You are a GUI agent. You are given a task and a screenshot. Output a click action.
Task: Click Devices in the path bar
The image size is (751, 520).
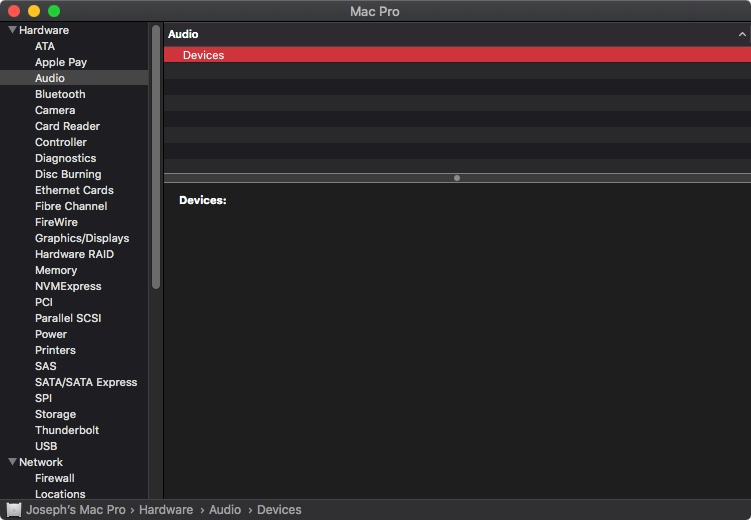click(x=279, y=509)
